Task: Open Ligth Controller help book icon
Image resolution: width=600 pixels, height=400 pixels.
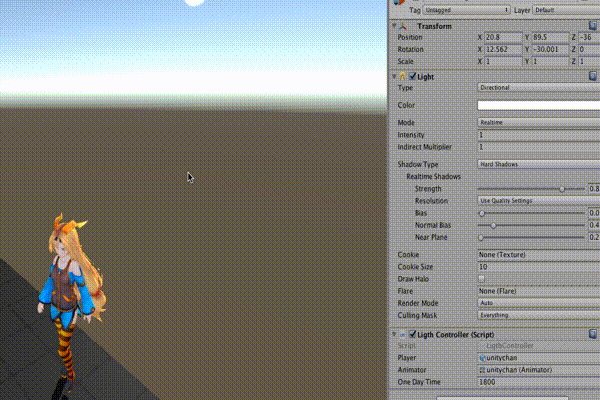Action: (x=593, y=334)
